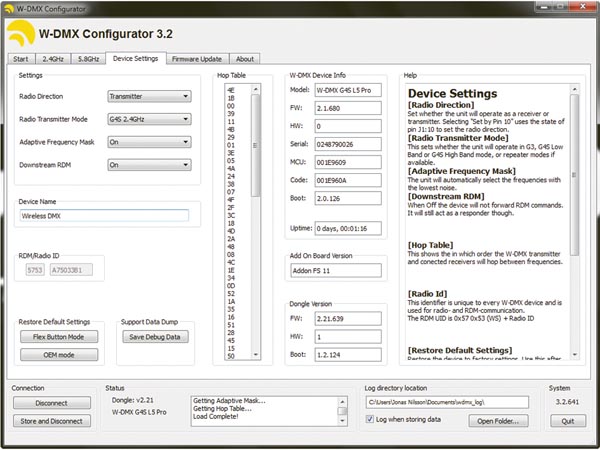The height and width of the screenshot is (450, 600).
Task: Click the [Radio Id] help heading
Action: (x=427, y=293)
